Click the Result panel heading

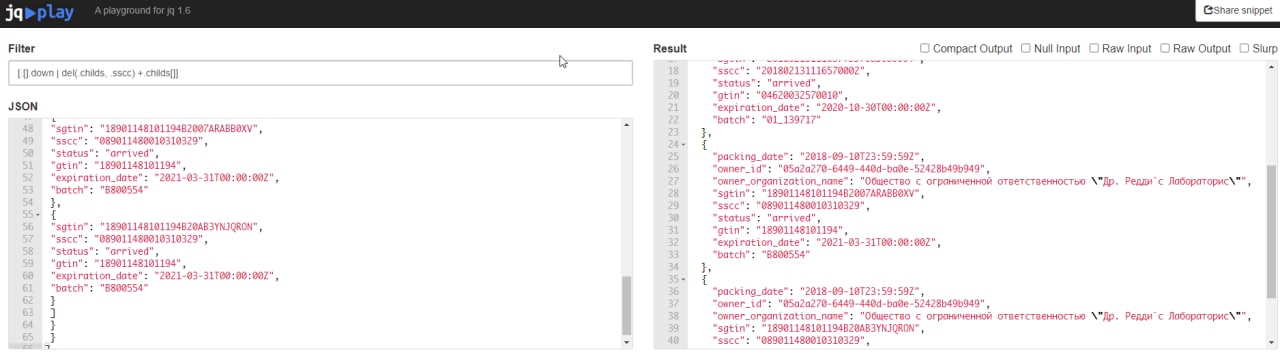click(670, 49)
